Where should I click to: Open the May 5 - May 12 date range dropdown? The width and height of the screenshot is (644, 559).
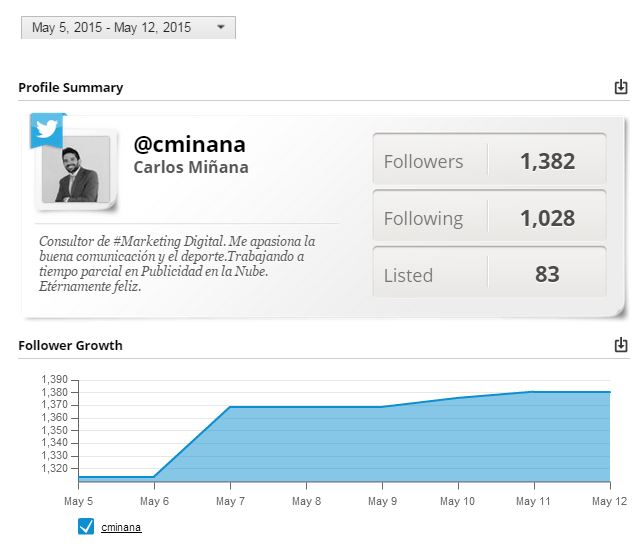(x=128, y=28)
